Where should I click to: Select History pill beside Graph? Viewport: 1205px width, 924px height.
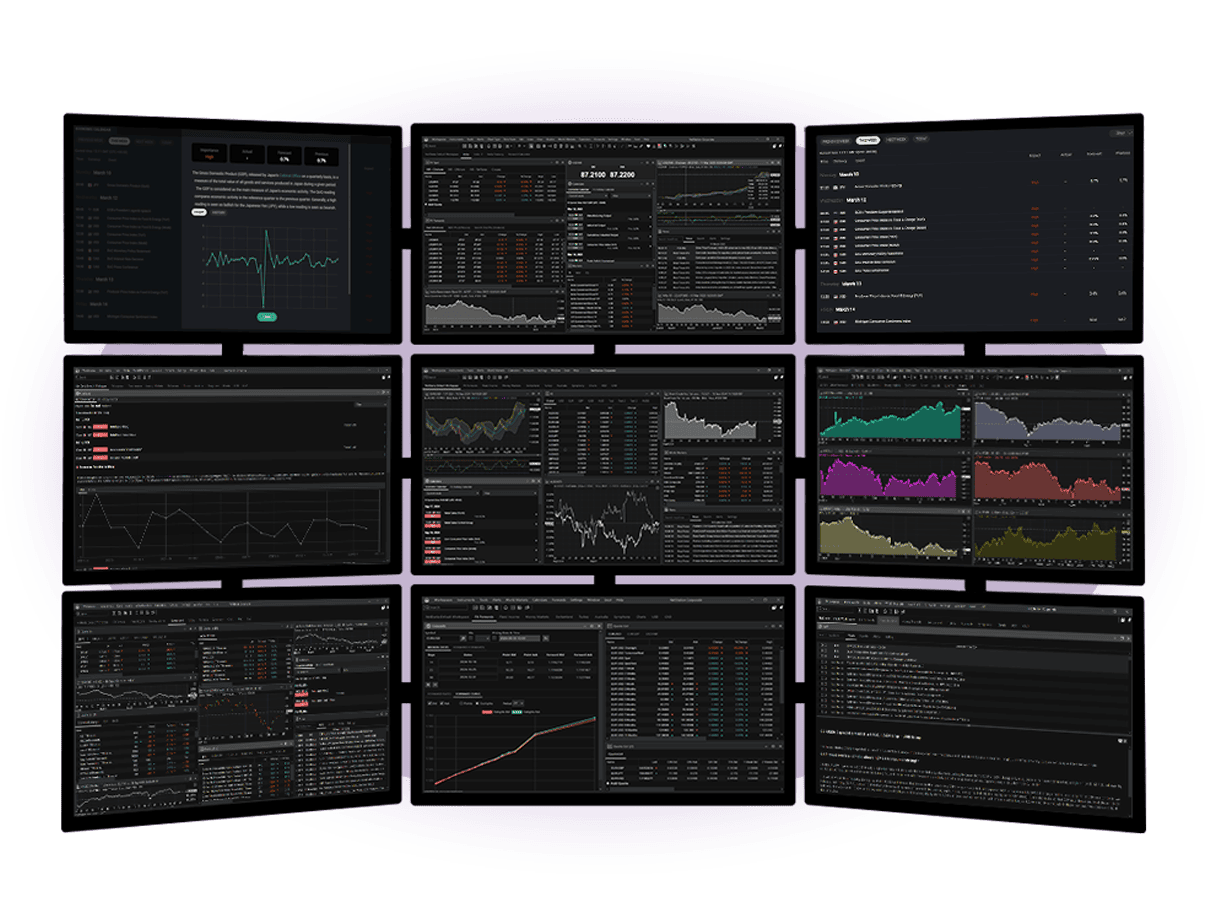coord(219,213)
